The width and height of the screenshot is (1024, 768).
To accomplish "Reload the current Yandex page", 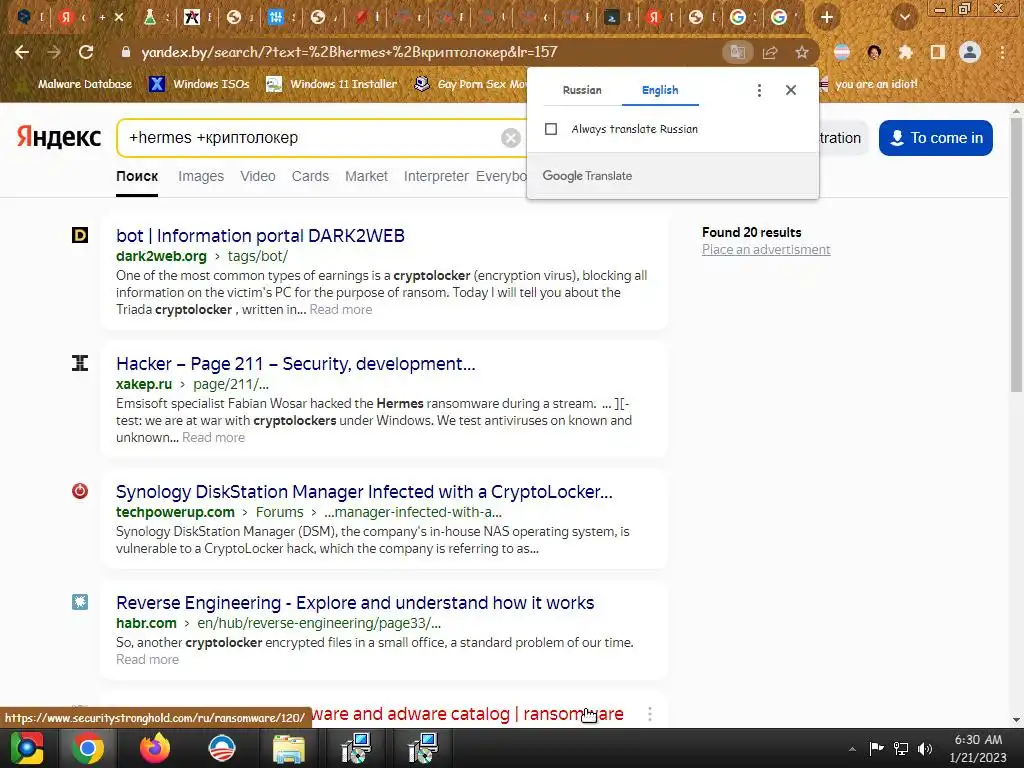I will (x=86, y=52).
